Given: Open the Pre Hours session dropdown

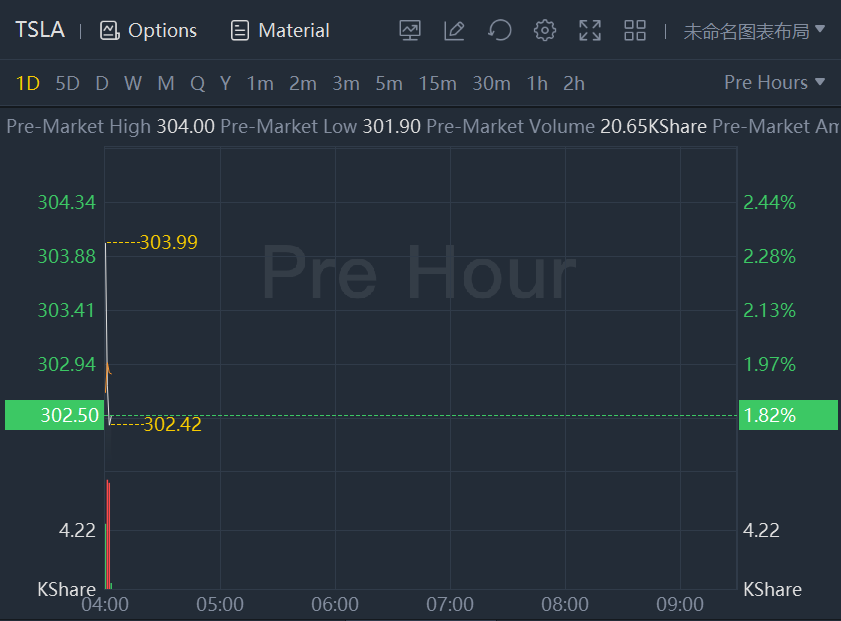Looking at the screenshot, I should point(775,82).
